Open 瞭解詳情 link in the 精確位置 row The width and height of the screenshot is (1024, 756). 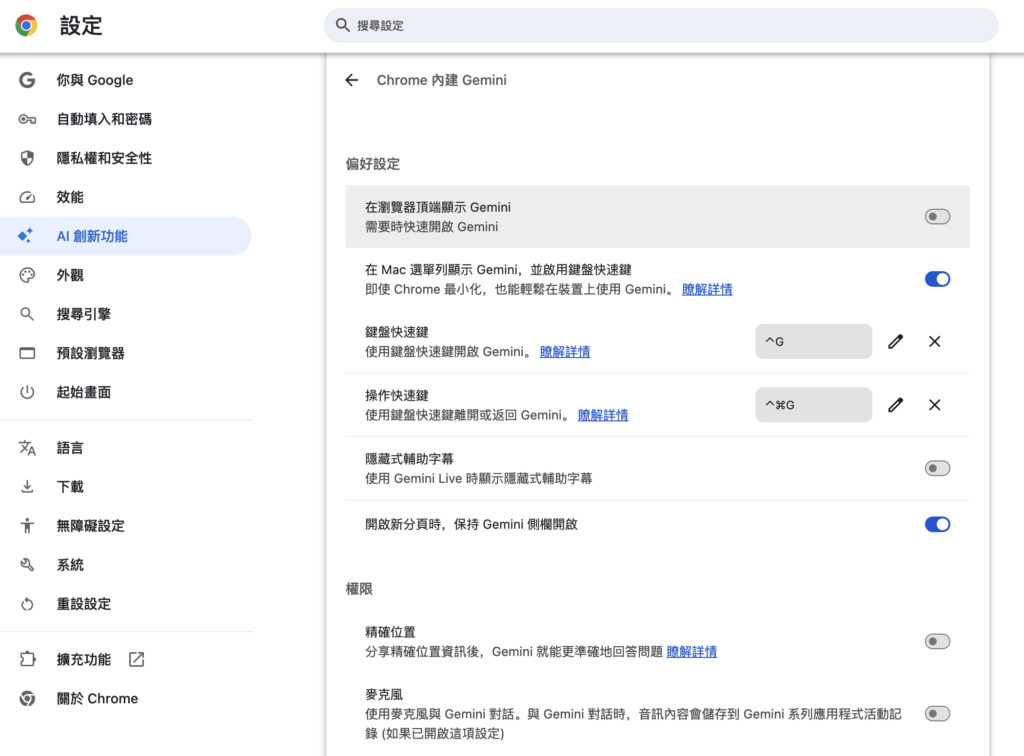(692, 652)
